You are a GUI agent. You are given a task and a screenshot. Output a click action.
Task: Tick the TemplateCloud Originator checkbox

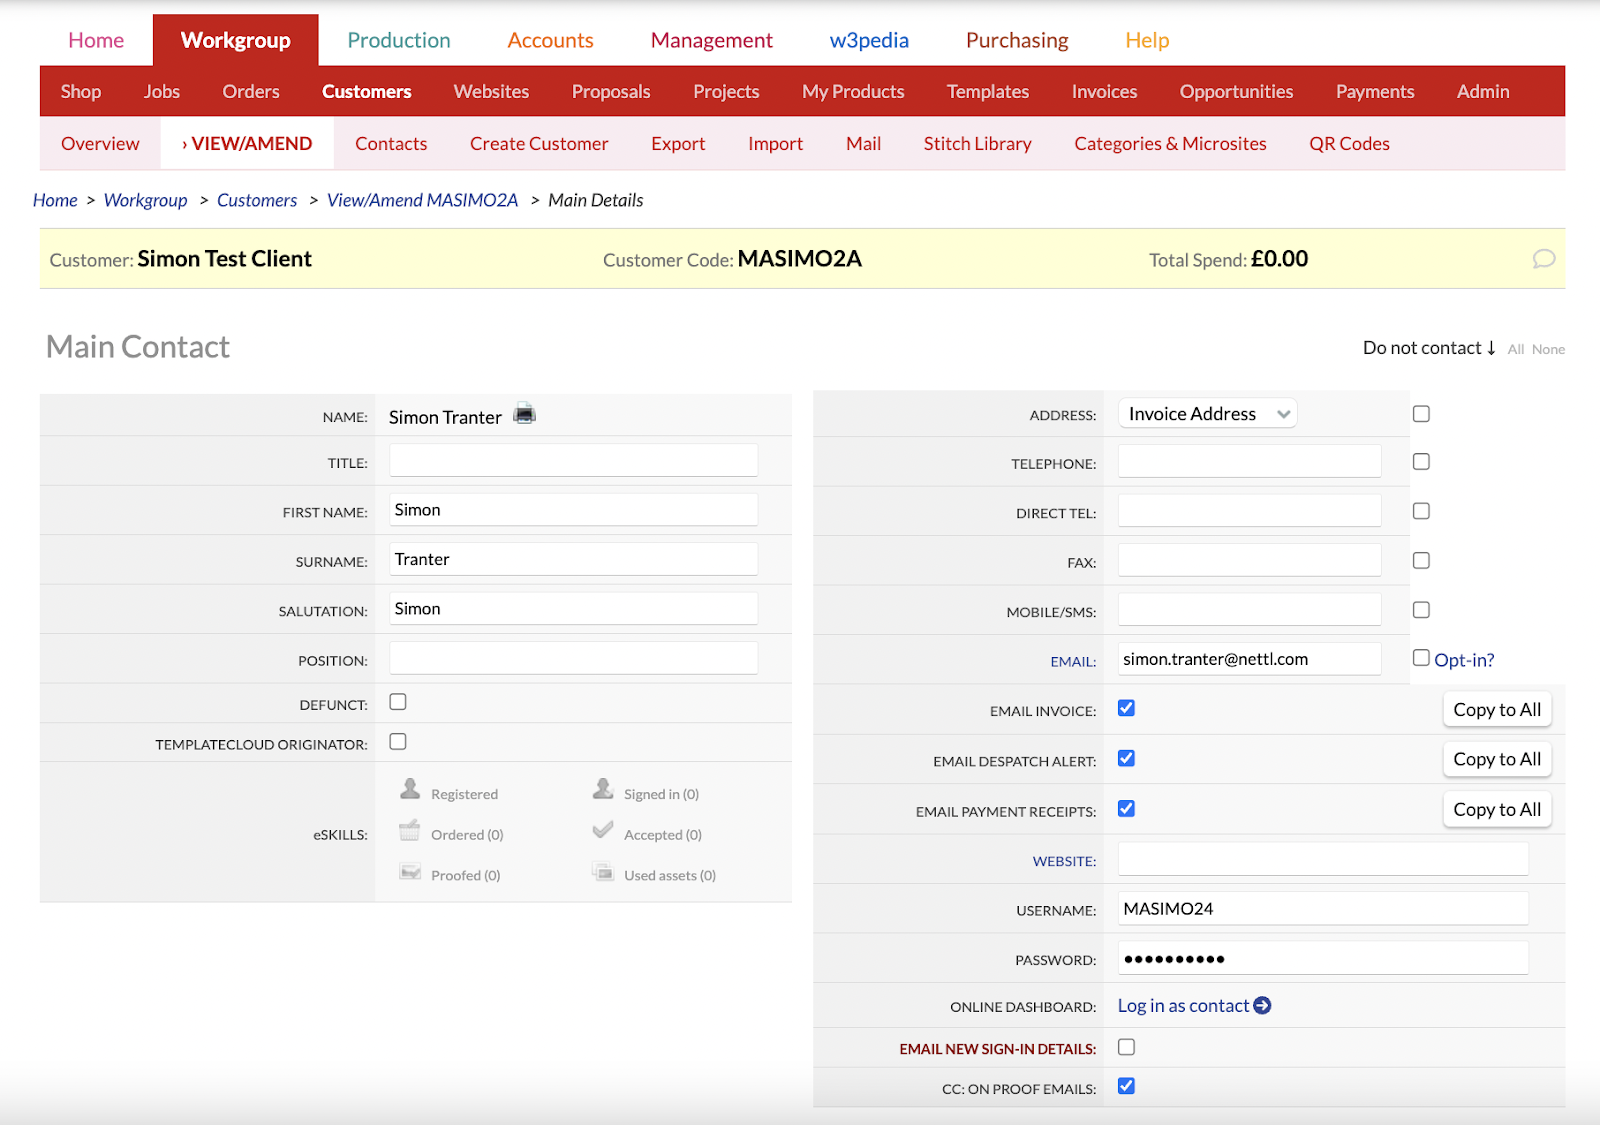click(398, 742)
